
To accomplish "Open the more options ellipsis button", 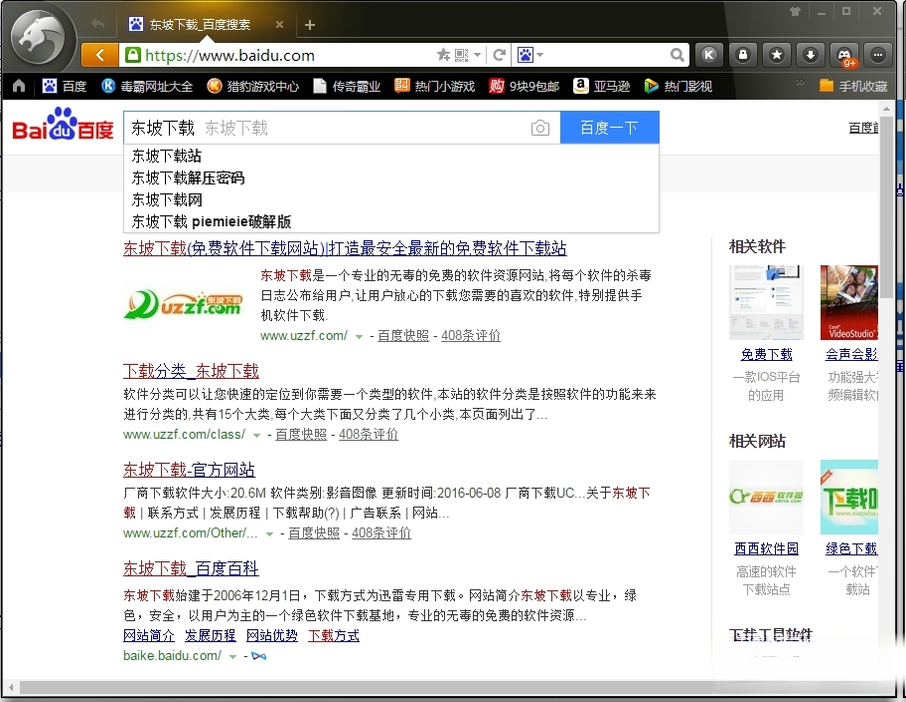I will [878, 55].
